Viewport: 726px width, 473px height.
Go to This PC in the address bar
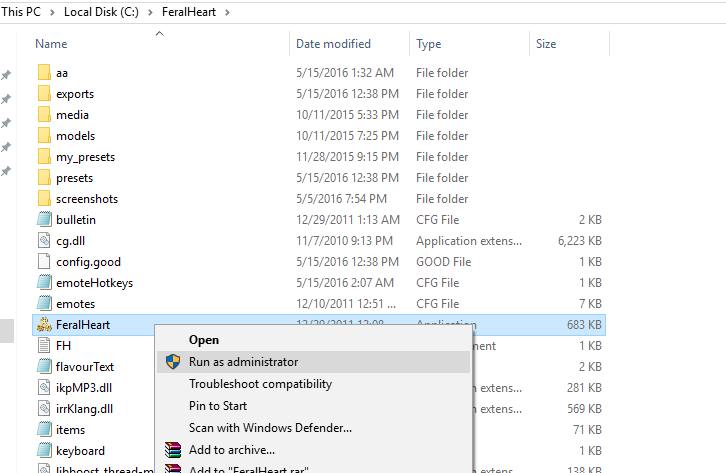21,12
